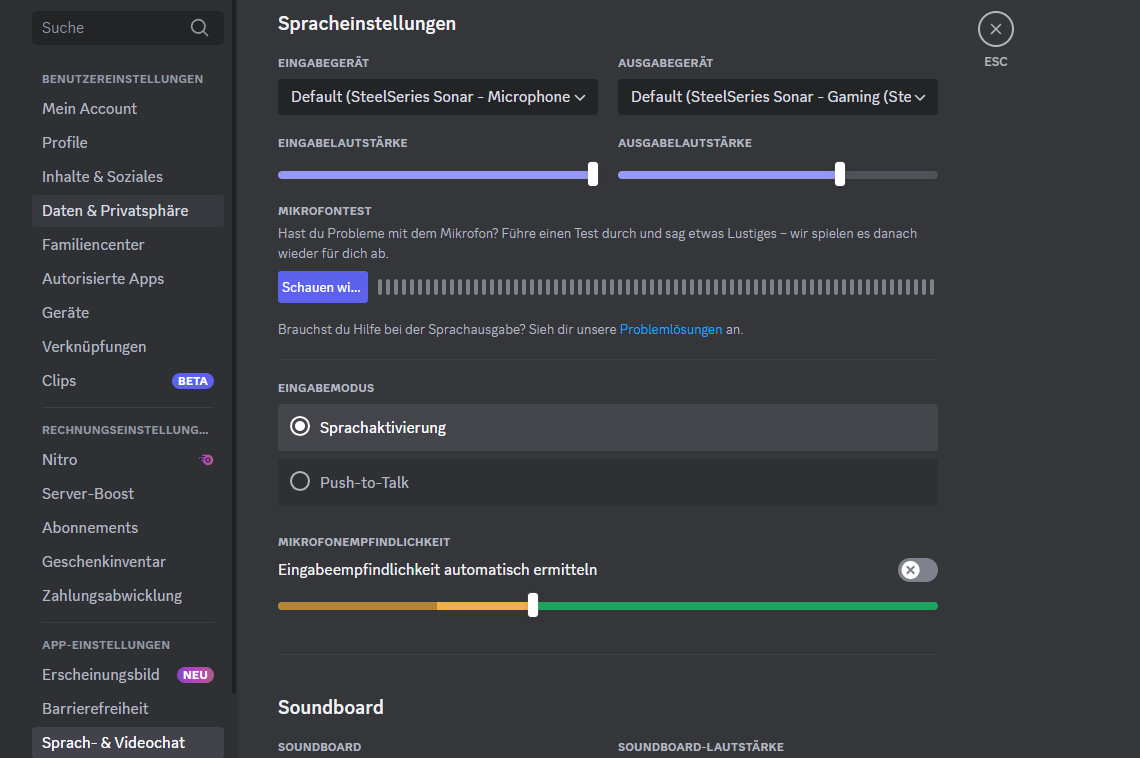Open Geschenkinventar section
The width and height of the screenshot is (1140, 758).
tap(128, 562)
